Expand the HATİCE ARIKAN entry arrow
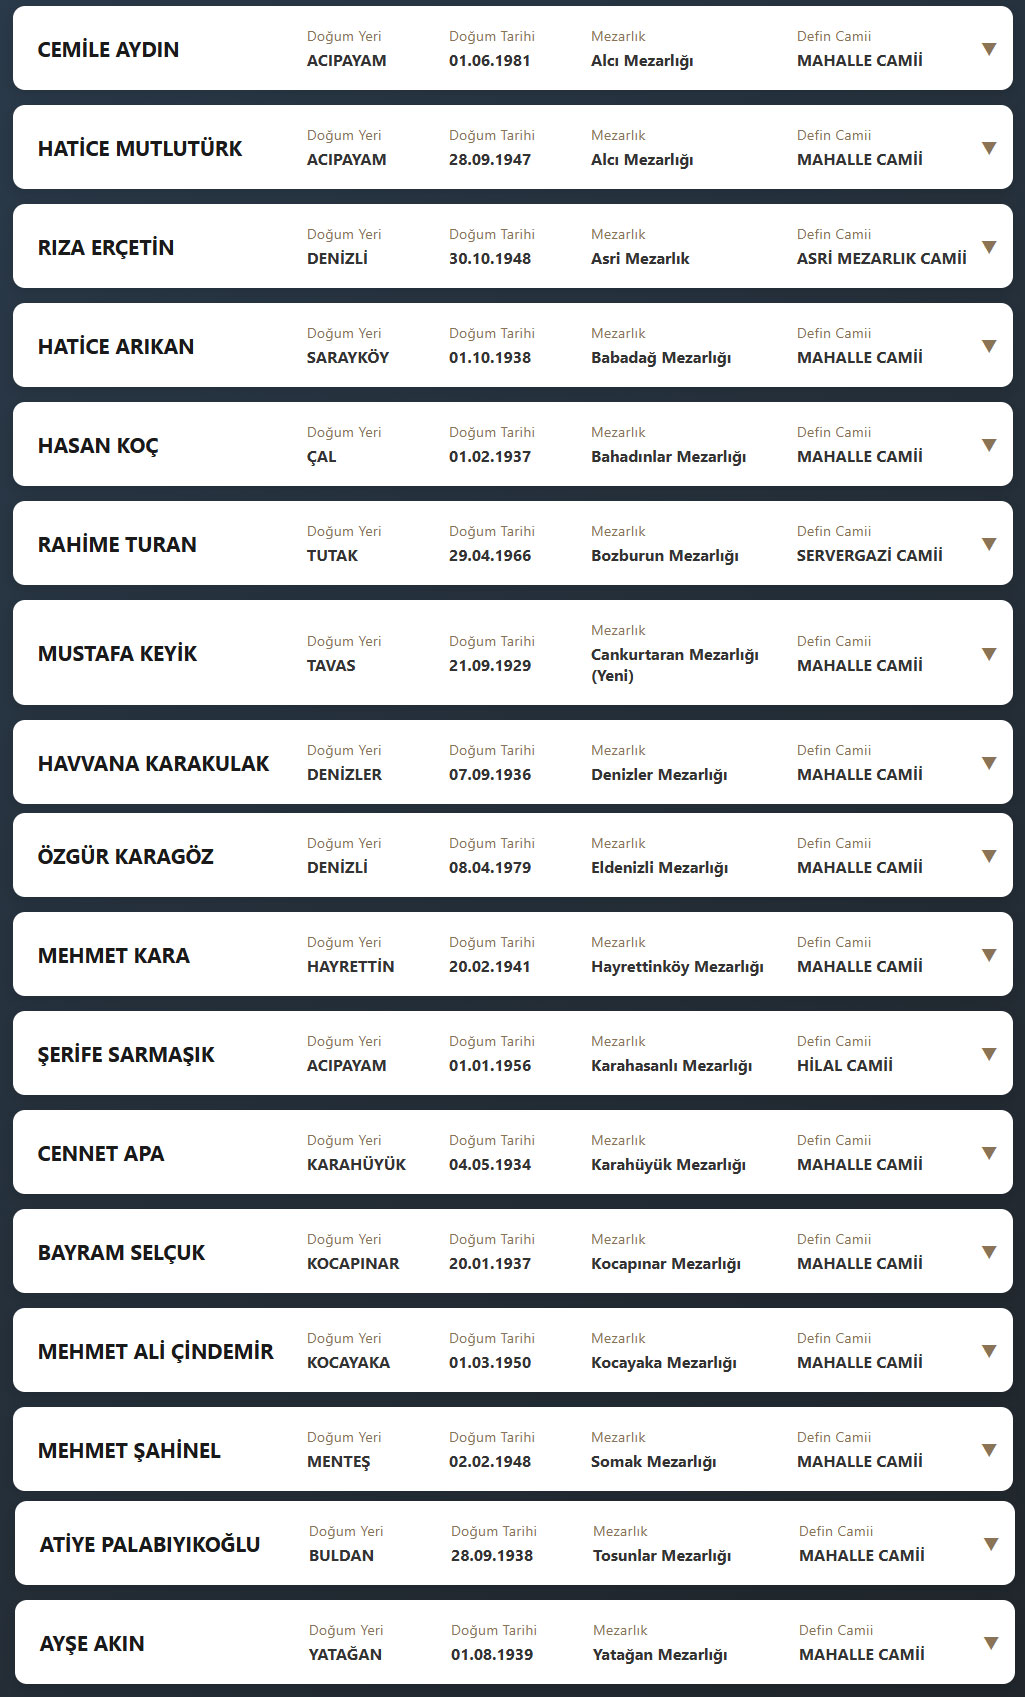The width and height of the screenshot is (1025, 1697). click(x=988, y=346)
